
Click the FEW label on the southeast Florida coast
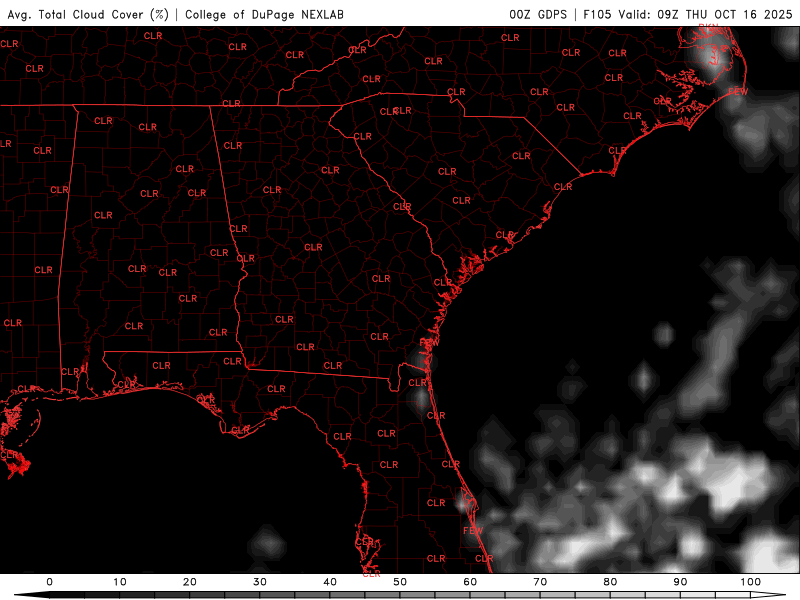pos(473,531)
